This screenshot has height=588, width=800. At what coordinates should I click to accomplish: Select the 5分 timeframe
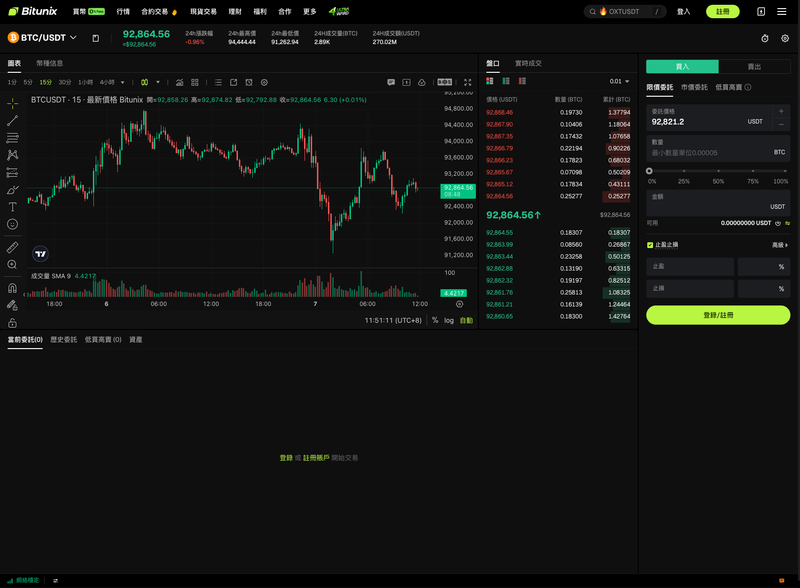coord(28,82)
